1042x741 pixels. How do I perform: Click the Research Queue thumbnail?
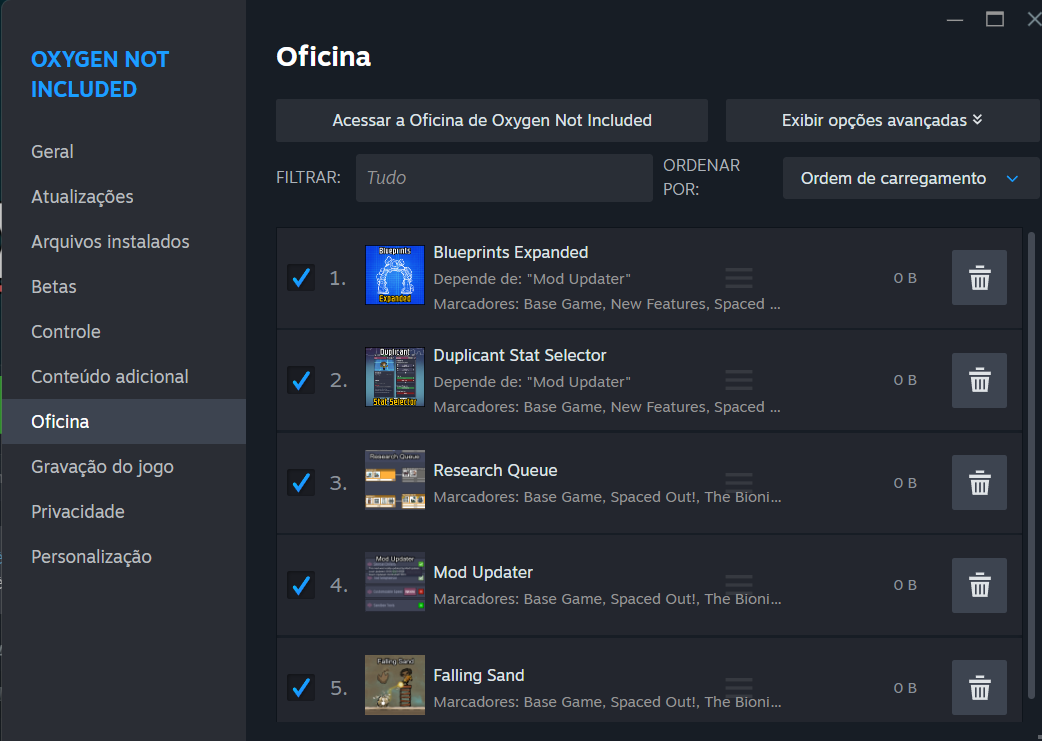395,480
